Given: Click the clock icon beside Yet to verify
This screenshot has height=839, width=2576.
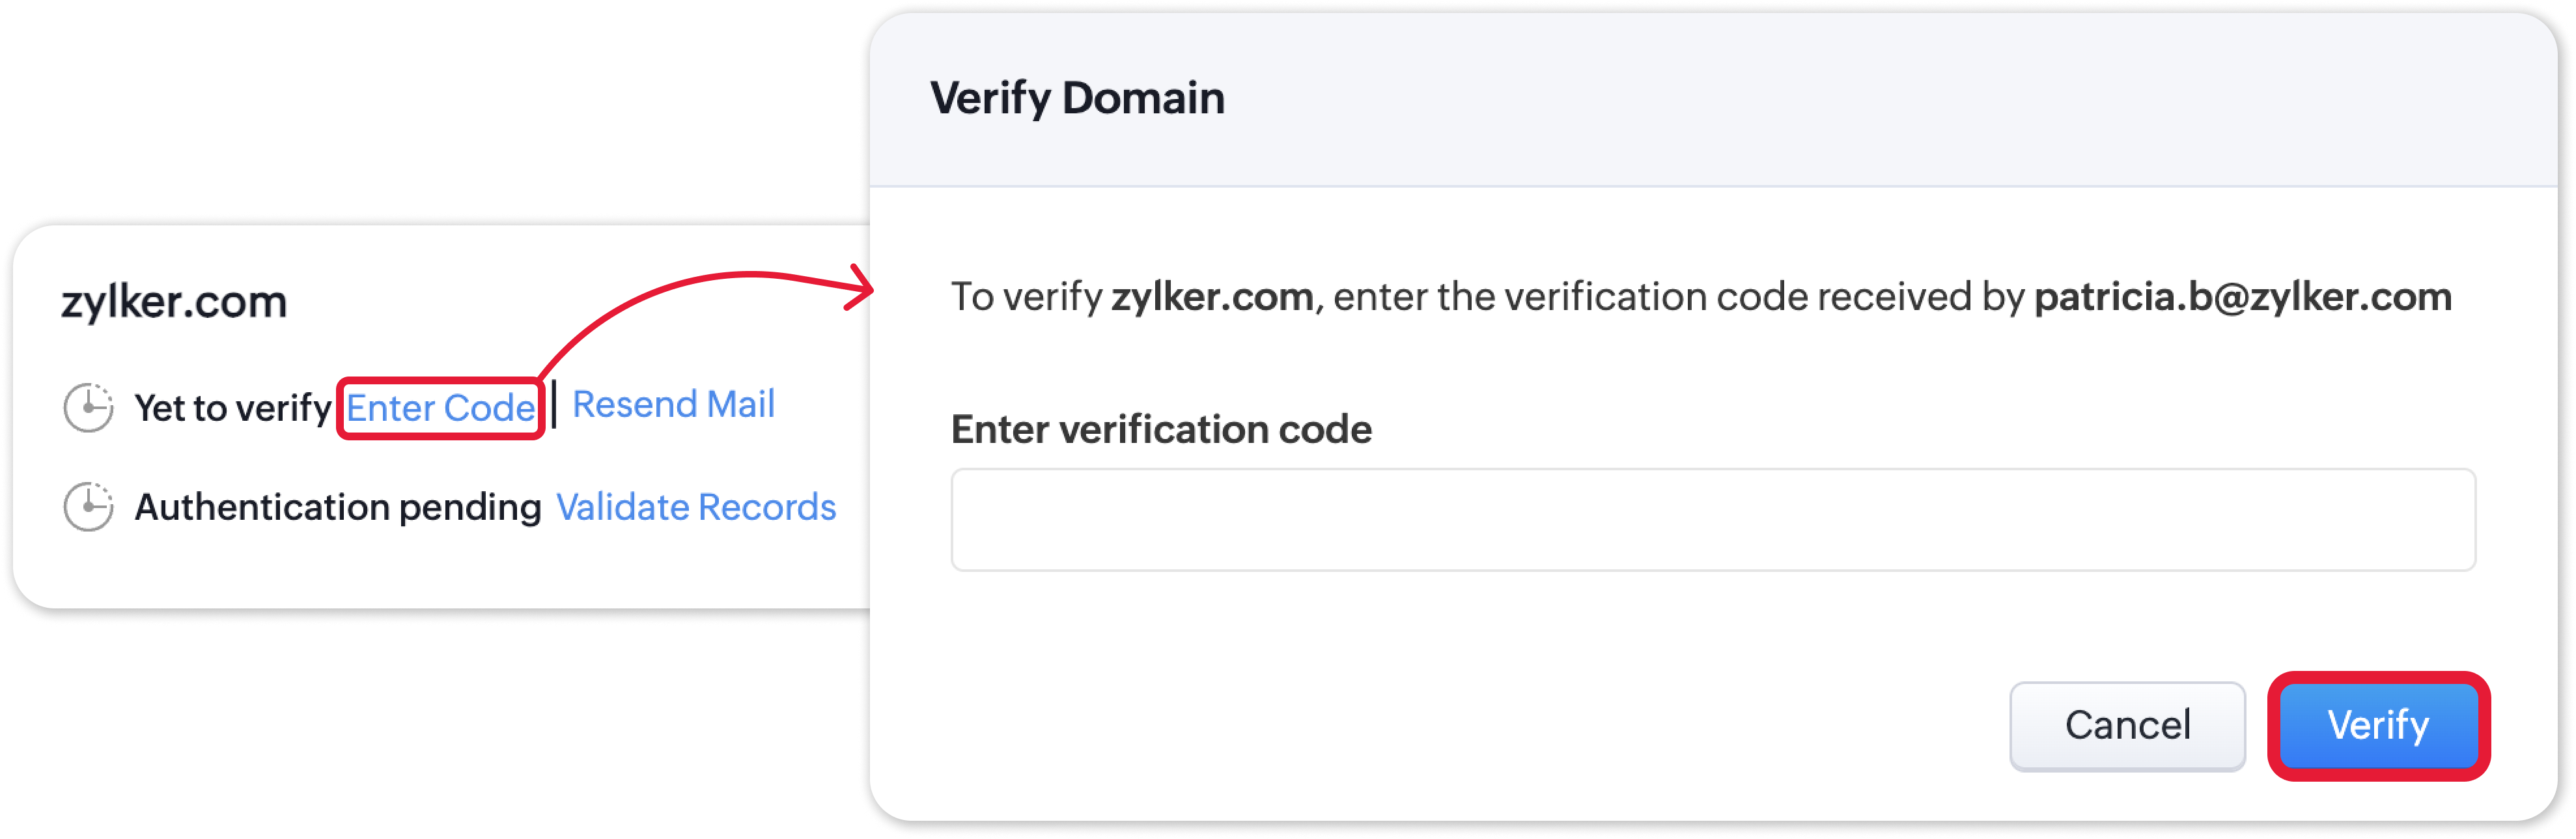Looking at the screenshot, I should click(88, 407).
